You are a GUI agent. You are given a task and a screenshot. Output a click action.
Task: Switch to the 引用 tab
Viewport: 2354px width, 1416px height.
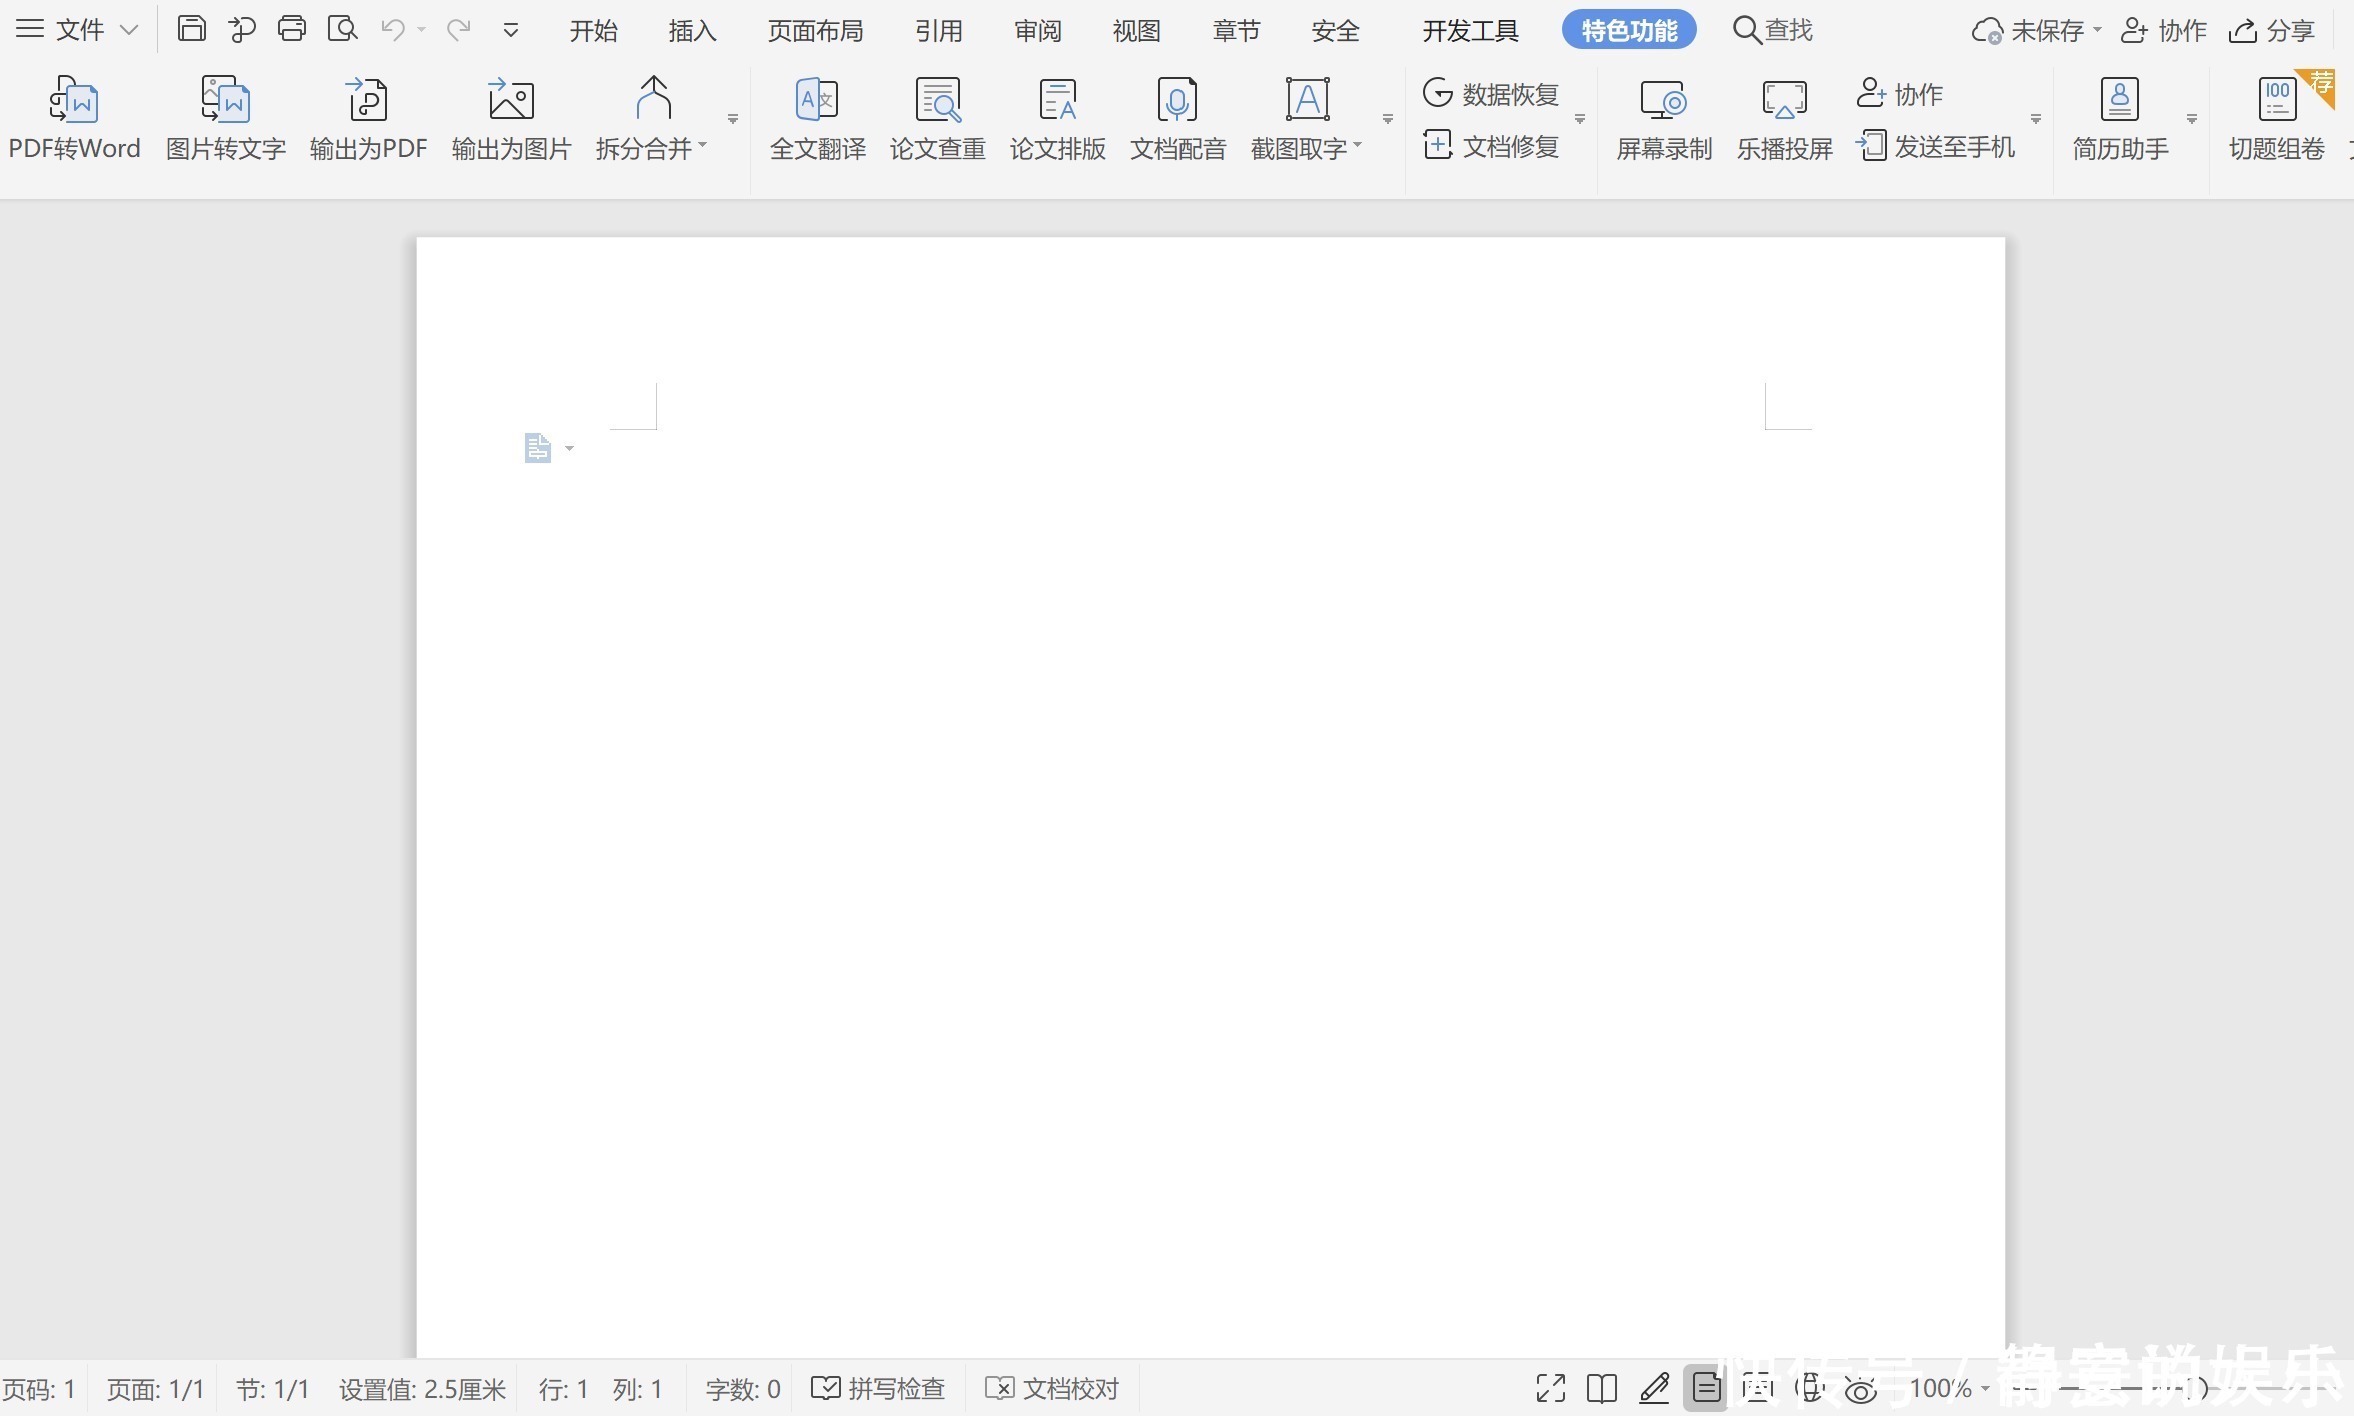[938, 31]
